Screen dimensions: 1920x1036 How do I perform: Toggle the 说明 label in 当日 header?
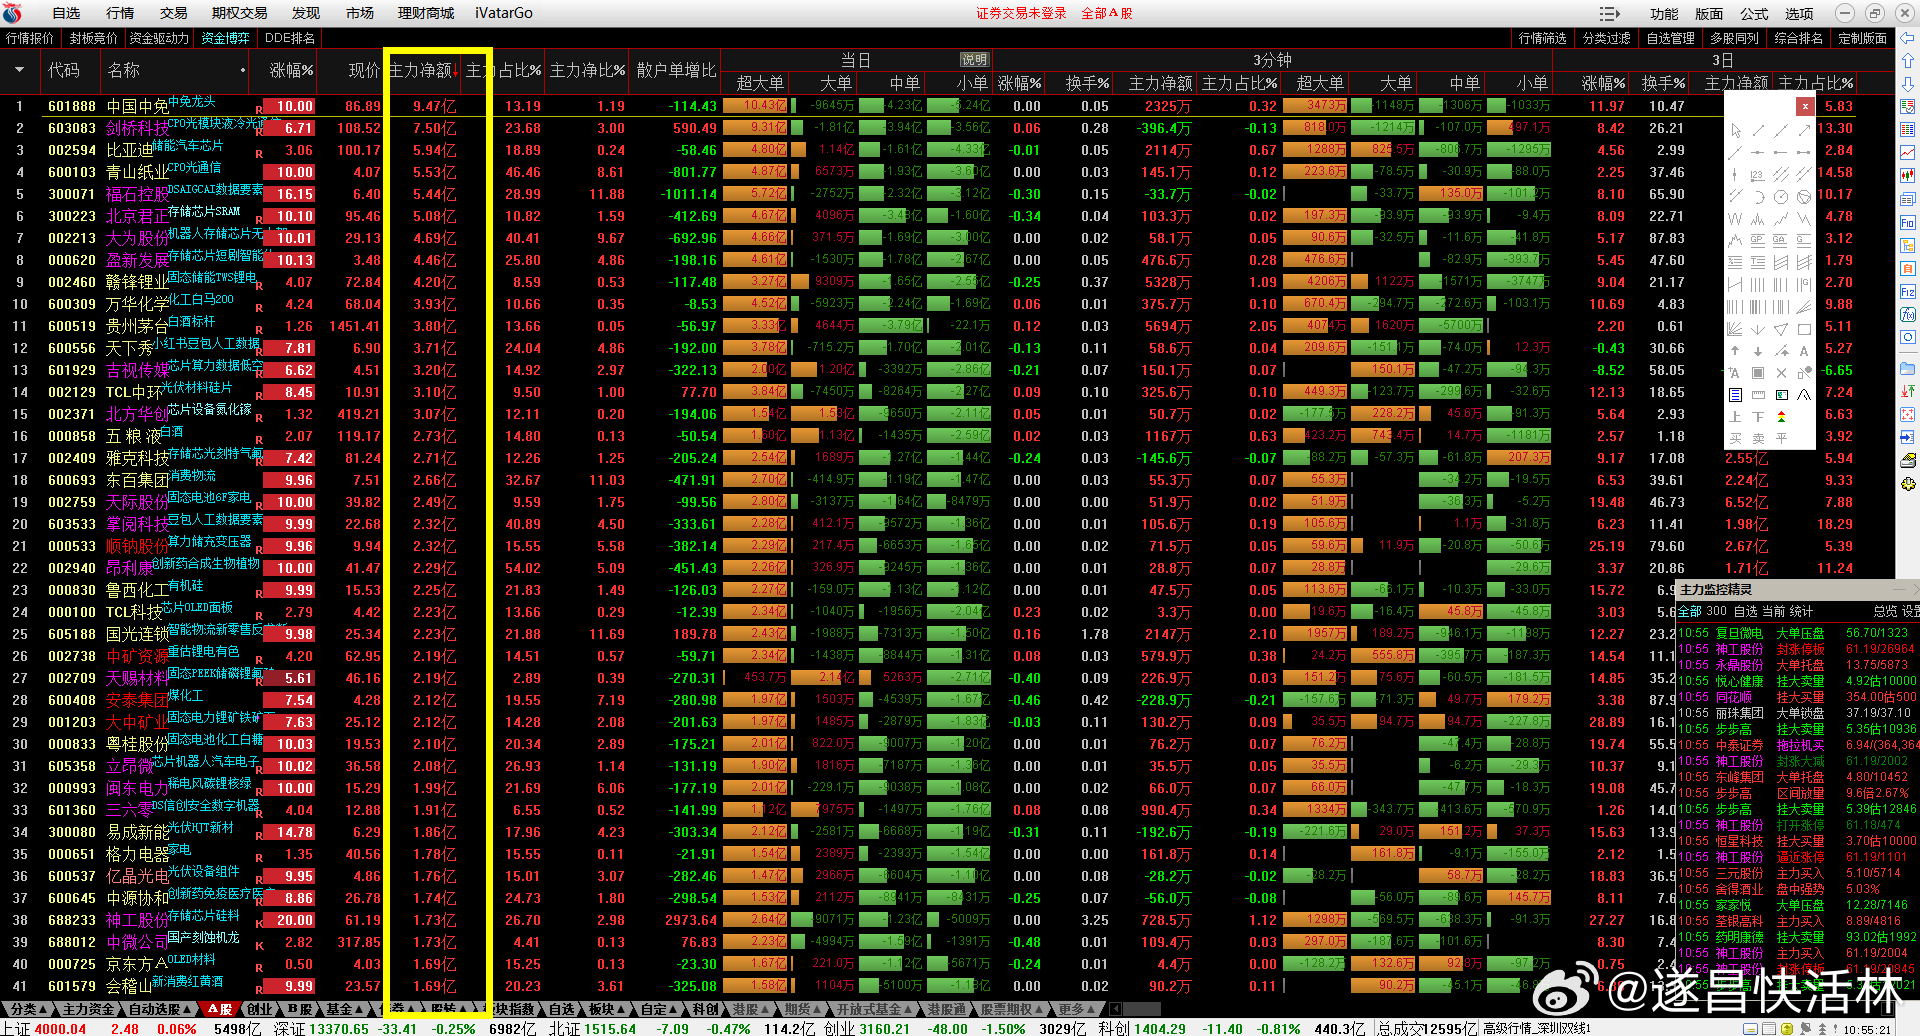[x=974, y=60]
